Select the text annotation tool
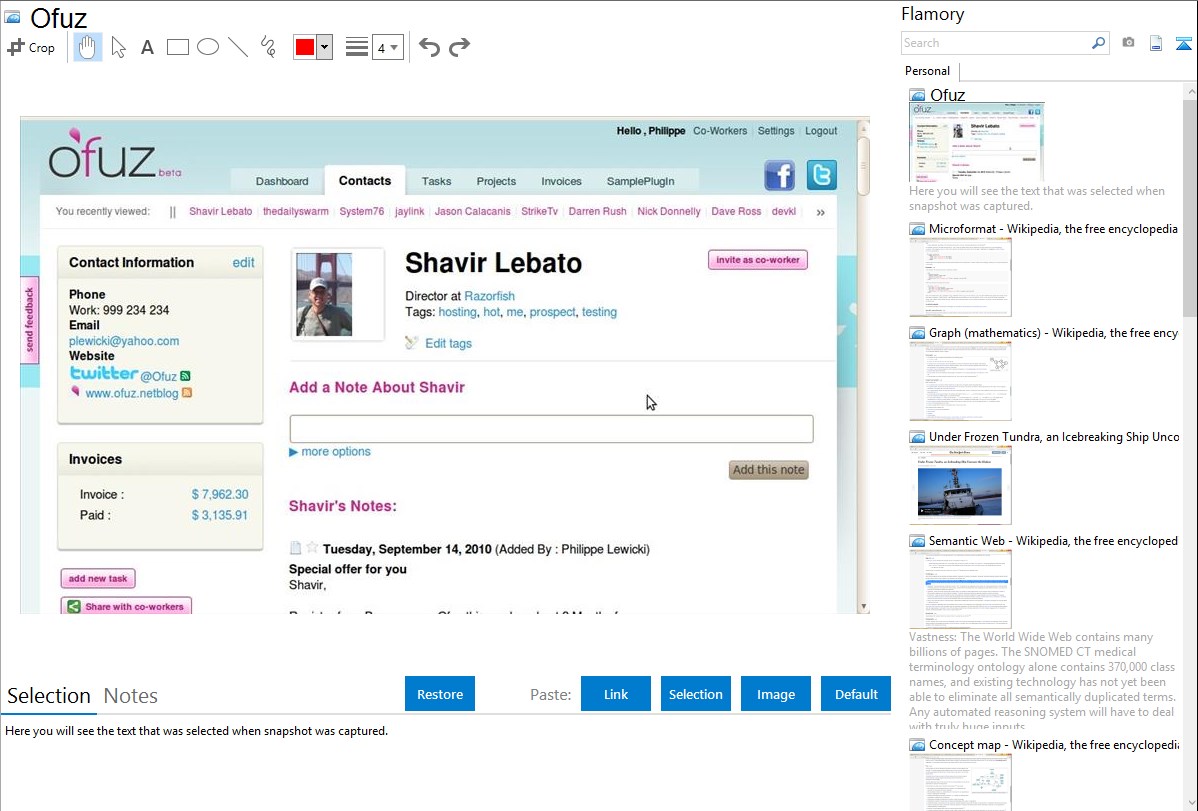 pos(147,47)
